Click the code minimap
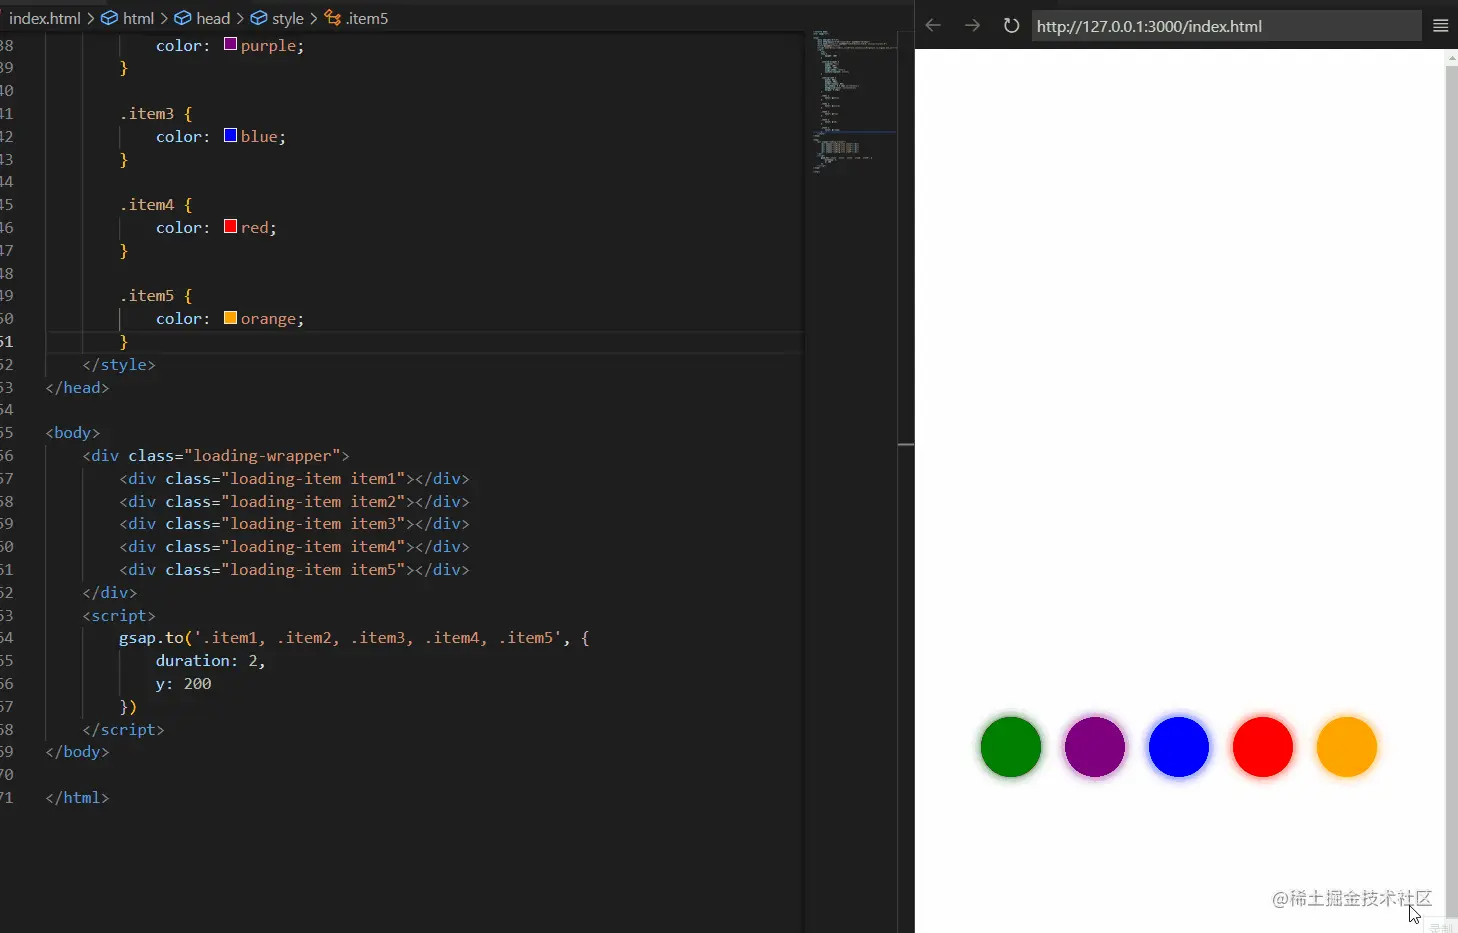 click(x=853, y=100)
